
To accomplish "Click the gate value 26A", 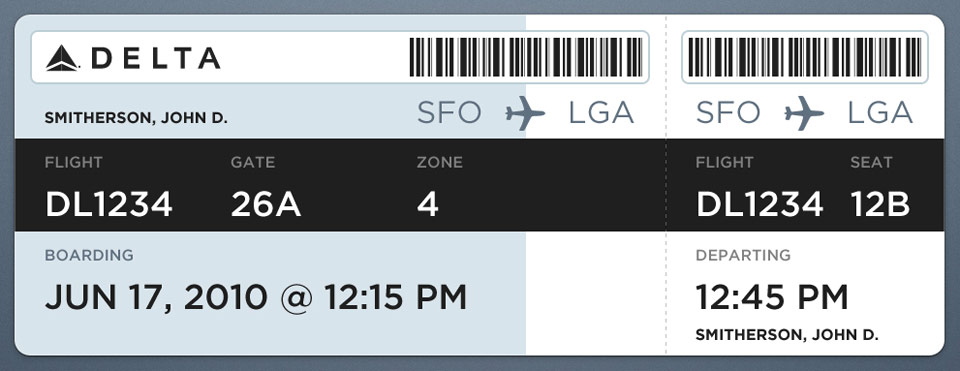I will tap(266, 204).
